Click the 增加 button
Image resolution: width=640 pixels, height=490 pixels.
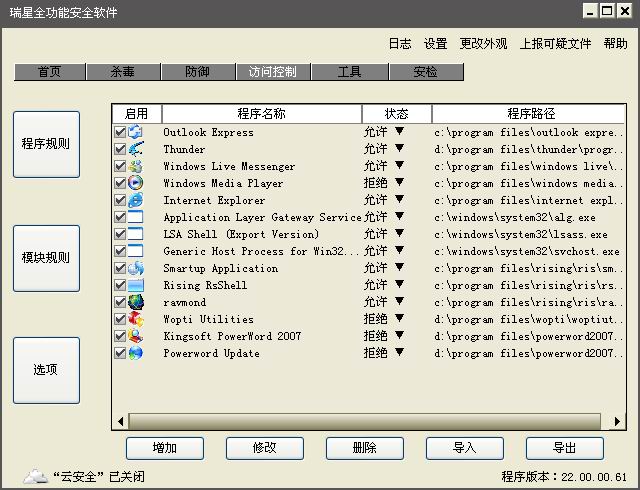tap(165, 448)
